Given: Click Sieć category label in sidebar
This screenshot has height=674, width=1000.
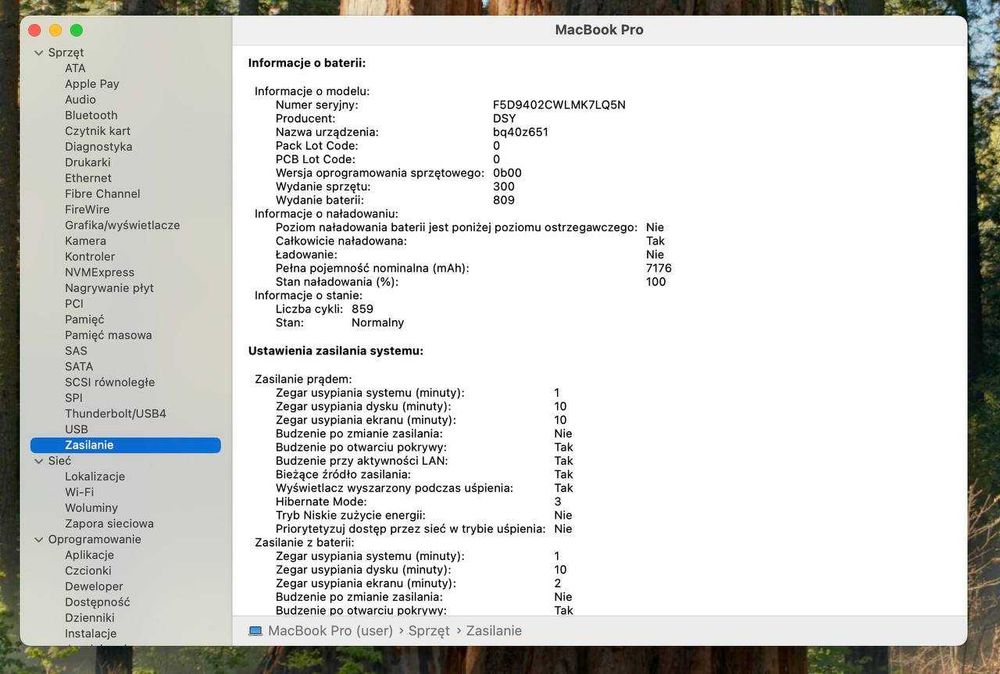Looking at the screenshot, I should coord(59,461).
